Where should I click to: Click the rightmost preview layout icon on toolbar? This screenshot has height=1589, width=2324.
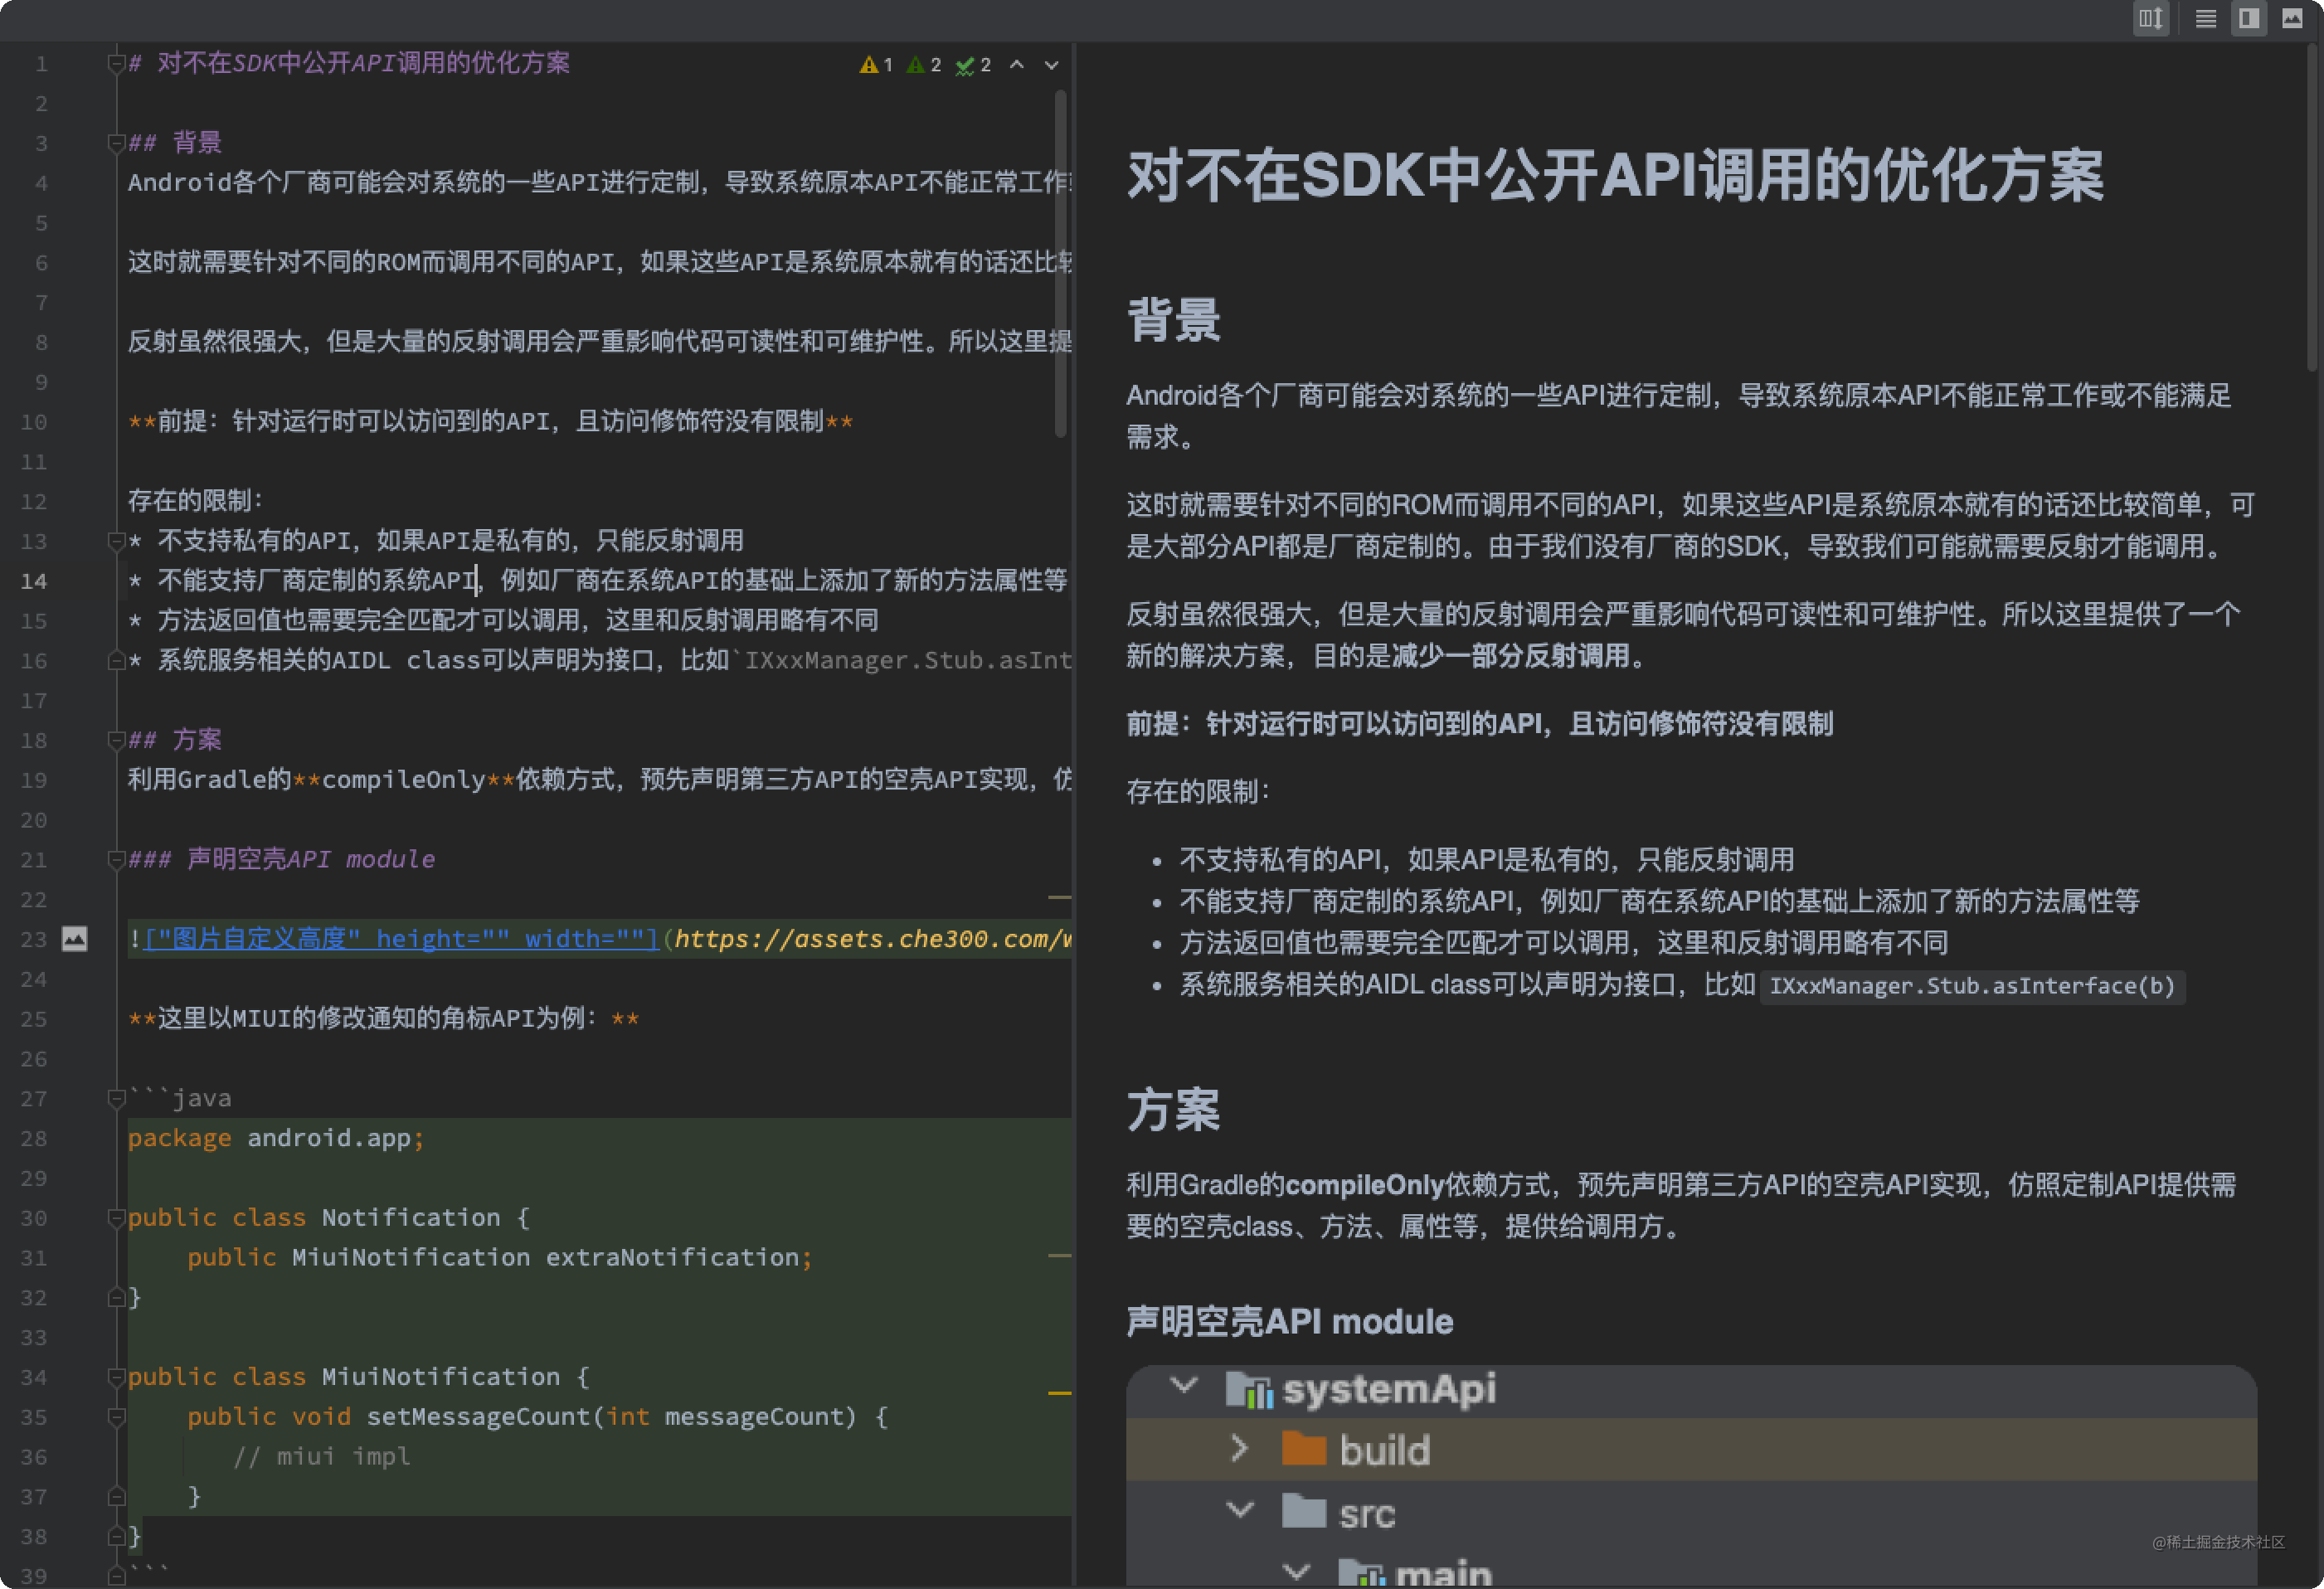[2293, 20]
